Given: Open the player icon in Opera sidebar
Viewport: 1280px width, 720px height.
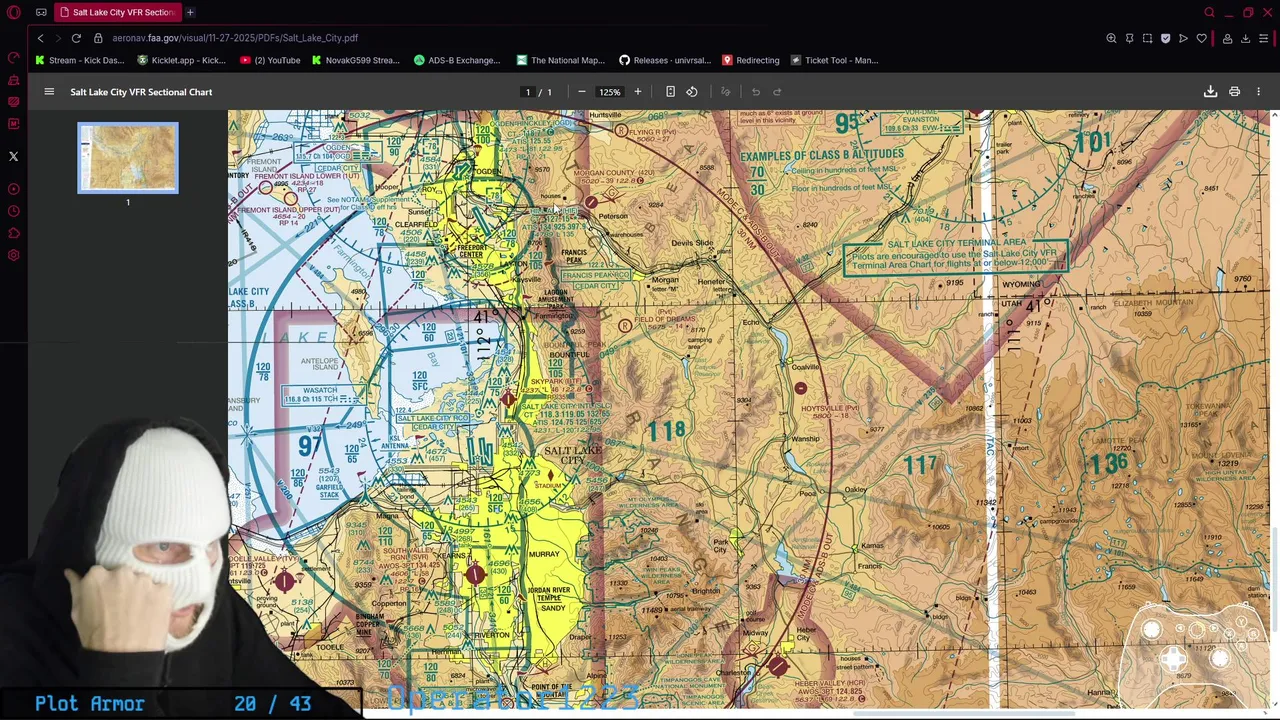Looking at the screenshot, I should pyautogui.click(x=14, y=189).
